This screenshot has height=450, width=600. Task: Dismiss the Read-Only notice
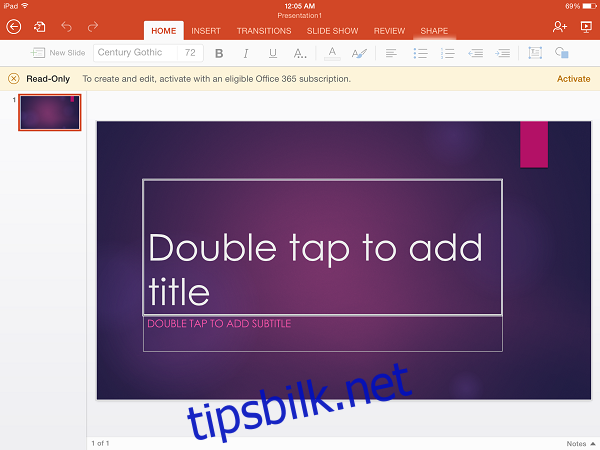[x=13, y=79]
